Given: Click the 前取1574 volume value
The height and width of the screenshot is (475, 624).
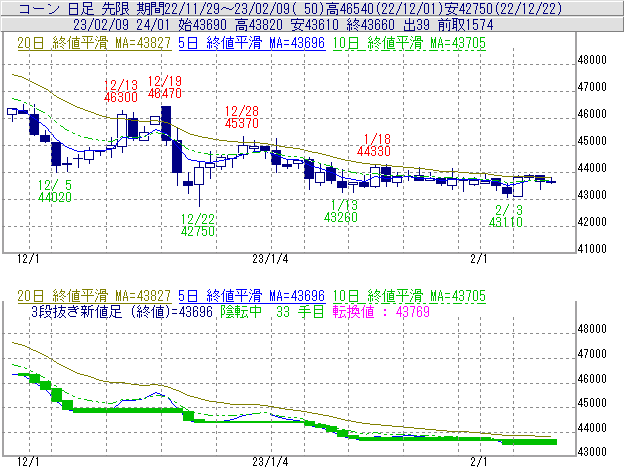Looking at the screenshot, I should click(x=466, y=25).
